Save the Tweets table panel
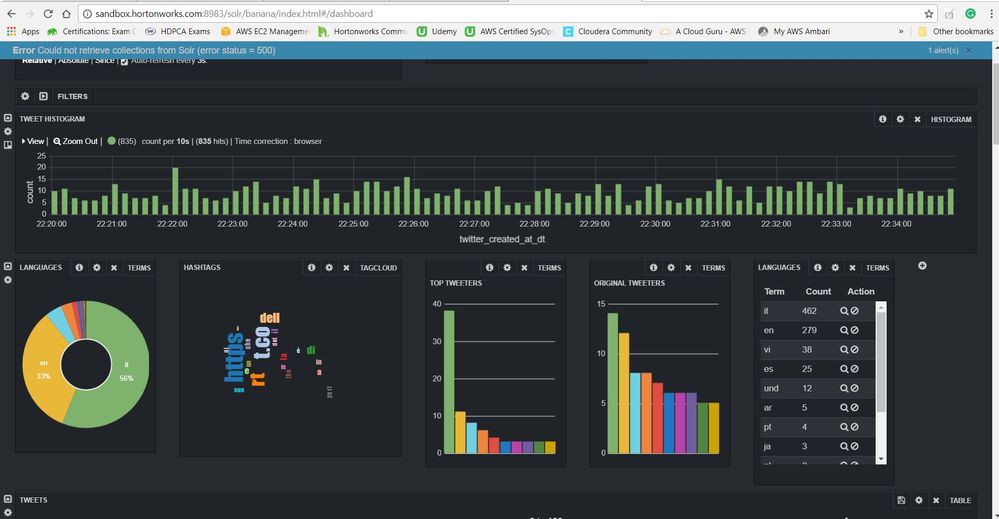 tap(901, 501)
